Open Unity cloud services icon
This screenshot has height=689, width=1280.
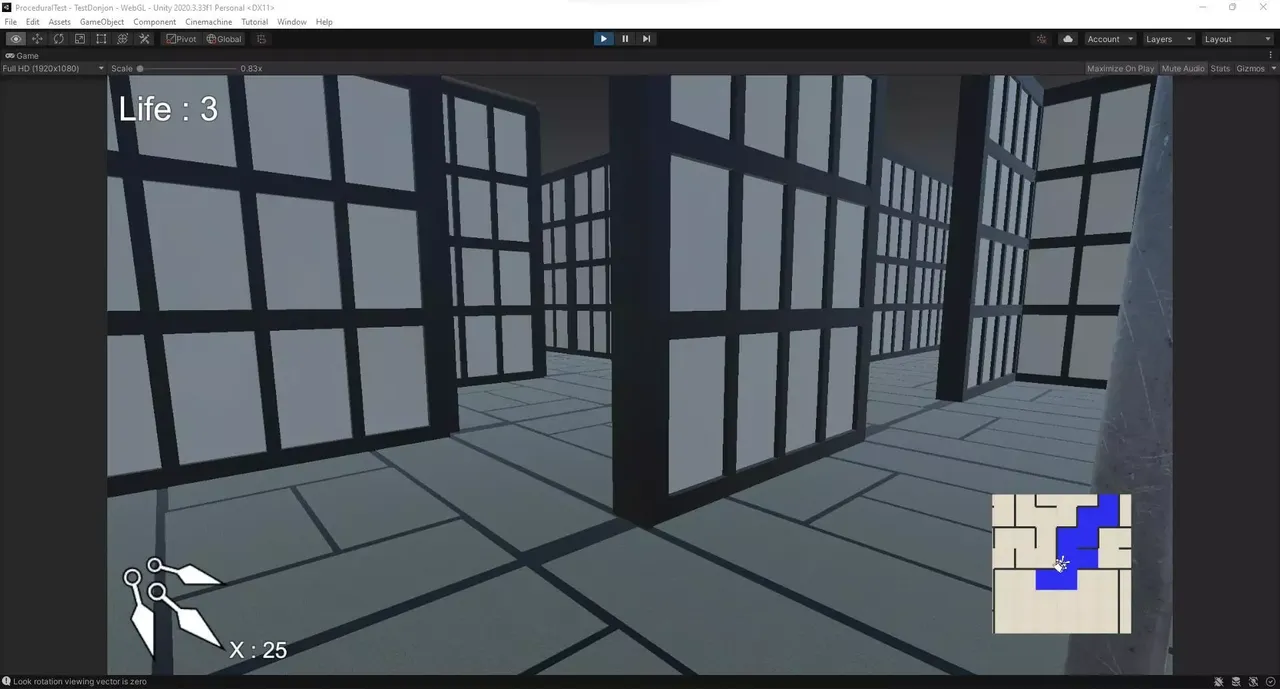tap(1068, 39)
